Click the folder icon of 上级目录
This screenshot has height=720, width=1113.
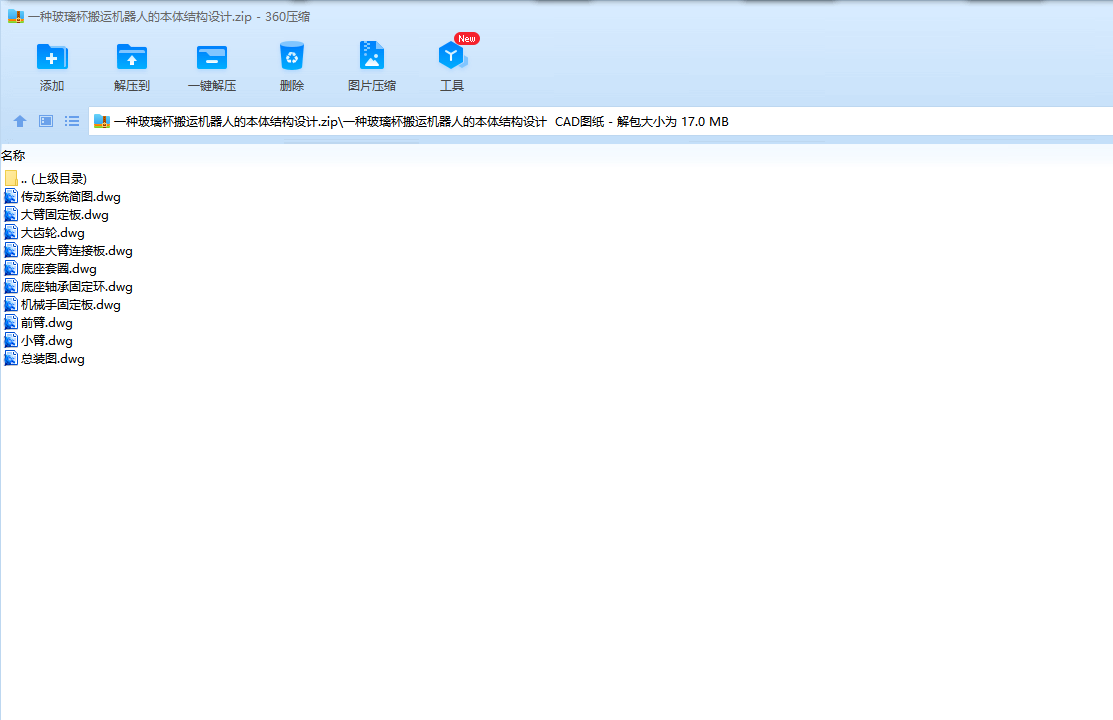pyautogui.click(x=11, y=178)
